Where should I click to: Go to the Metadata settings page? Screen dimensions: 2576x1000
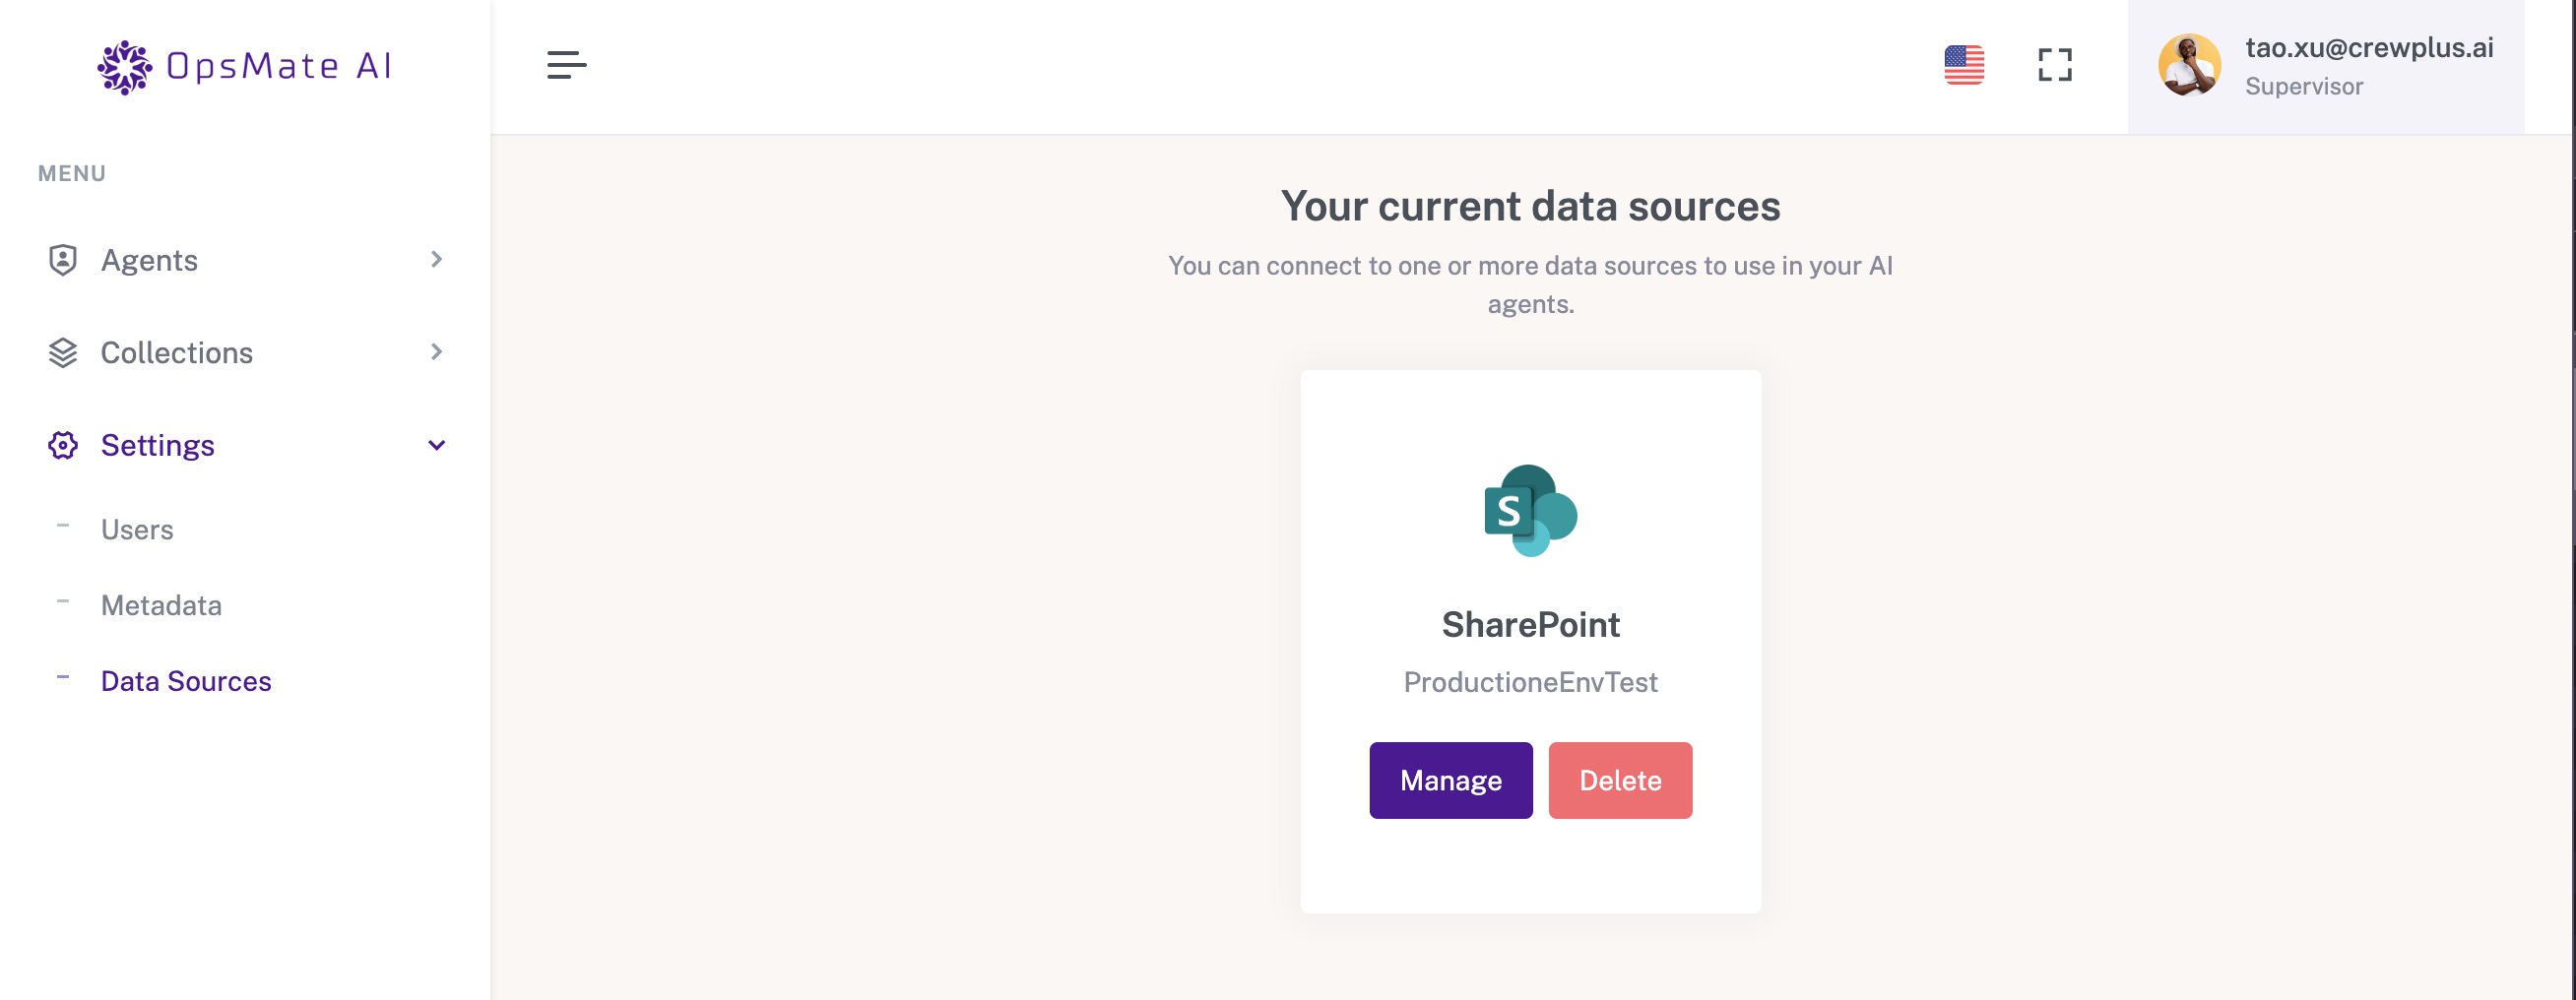(x=161, y=605)
